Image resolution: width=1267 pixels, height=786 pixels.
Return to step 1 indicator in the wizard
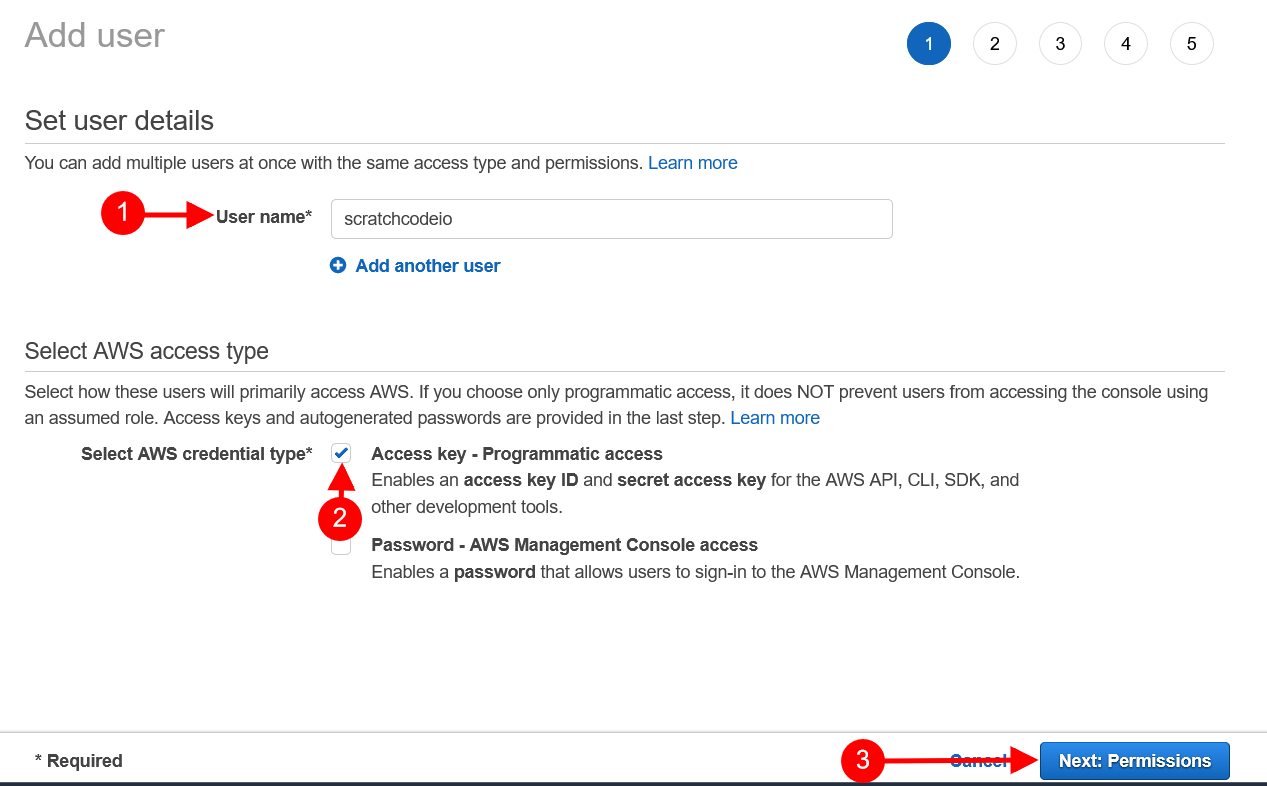coord(928,43)
